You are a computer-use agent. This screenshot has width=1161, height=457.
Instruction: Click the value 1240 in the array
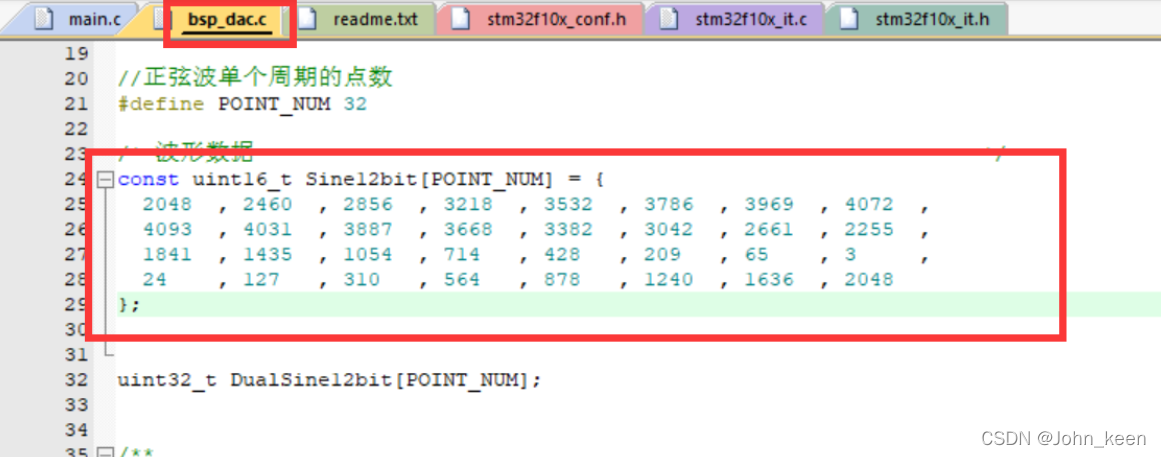click(669, 279)
